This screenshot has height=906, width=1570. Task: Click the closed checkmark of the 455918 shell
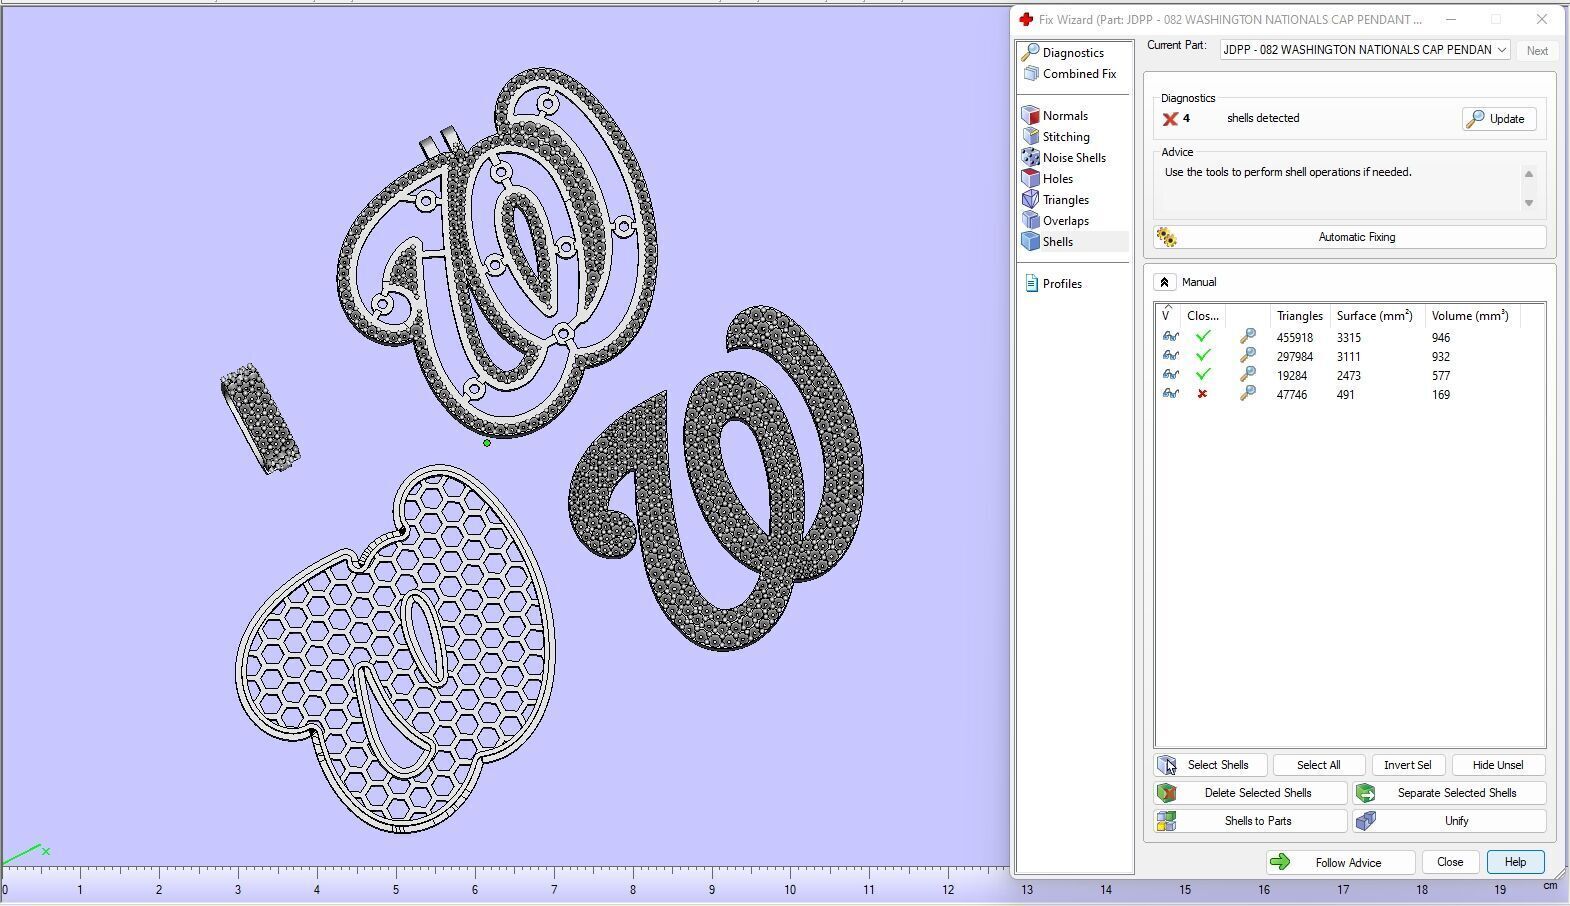click(x=1203, y=338)
